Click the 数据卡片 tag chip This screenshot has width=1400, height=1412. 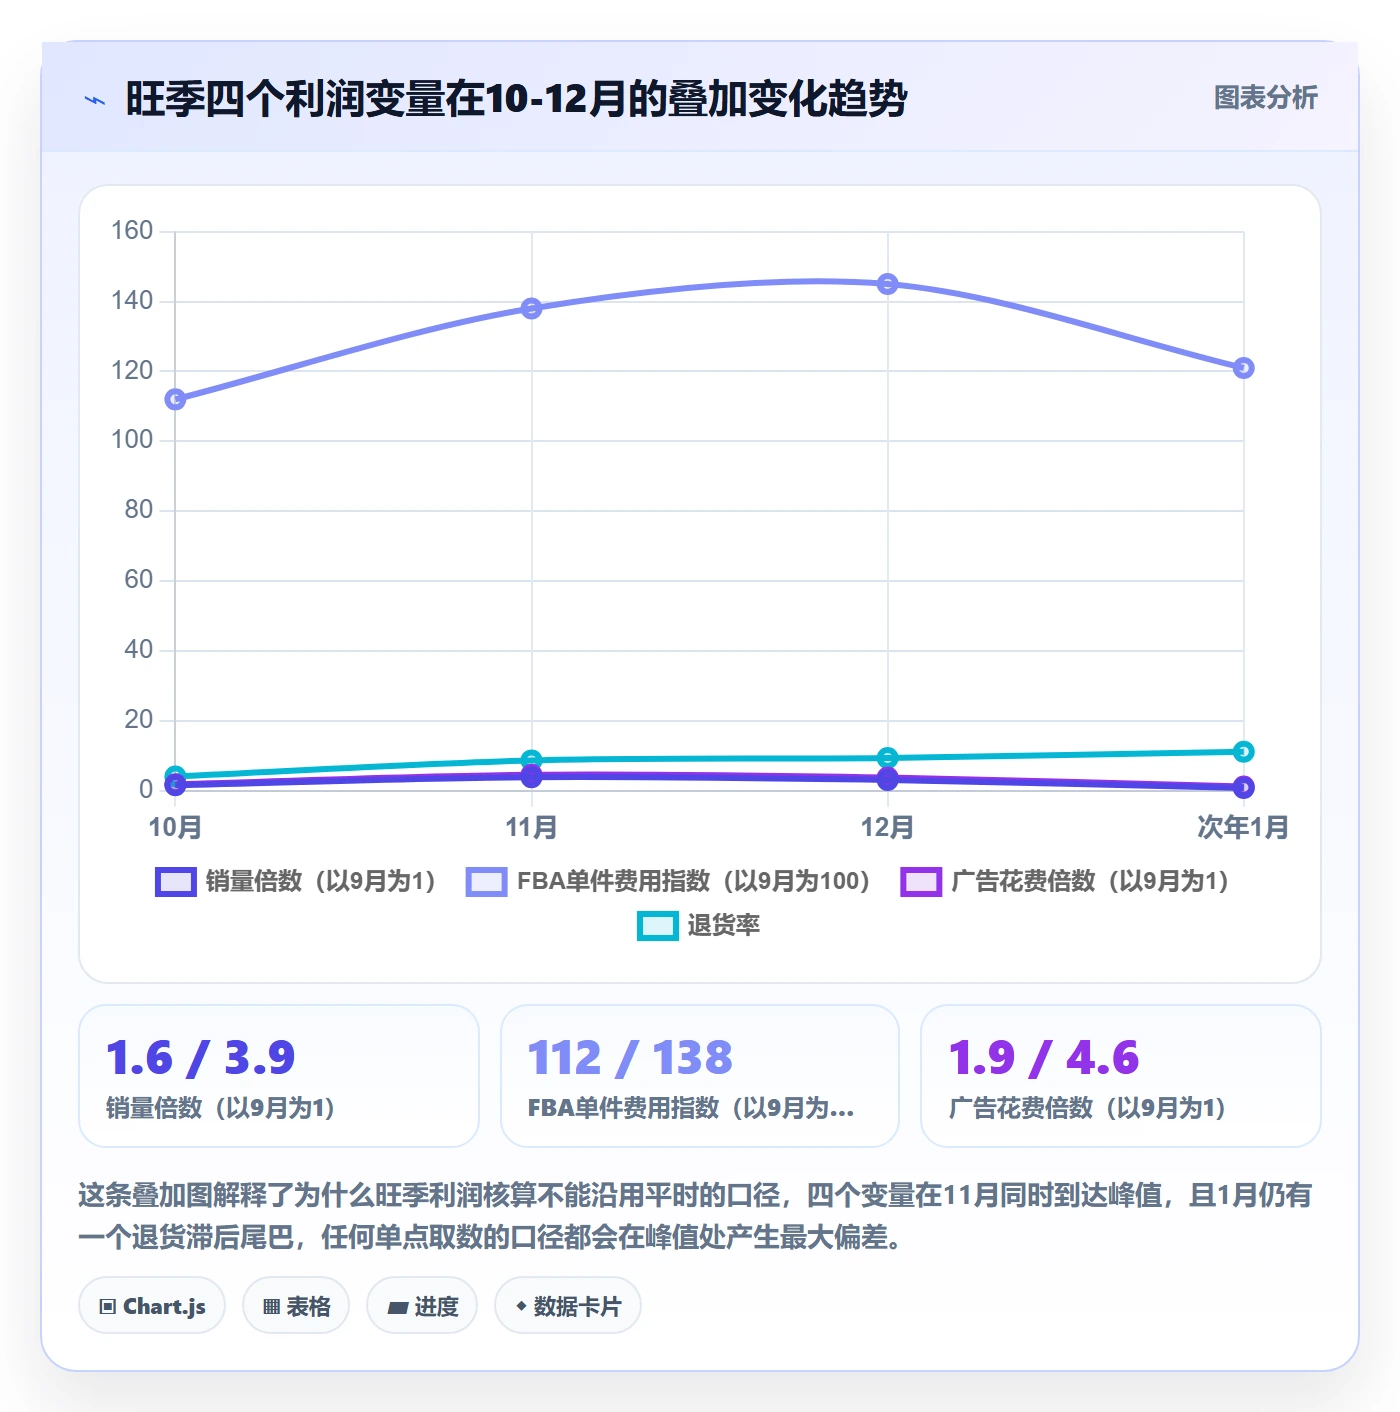[x=568, y=1306]
